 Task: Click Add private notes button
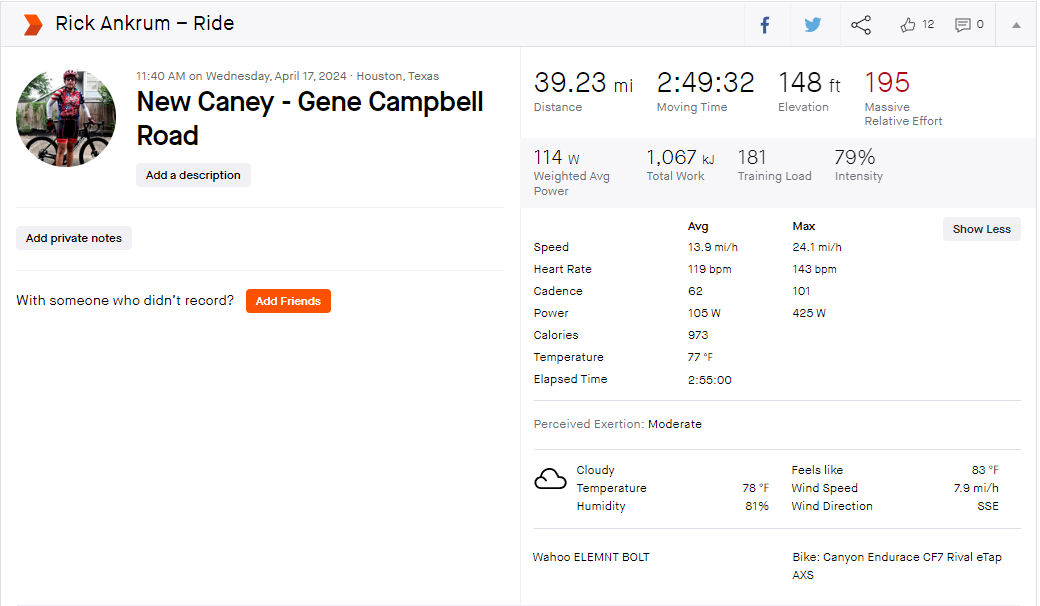pos(74,238)
